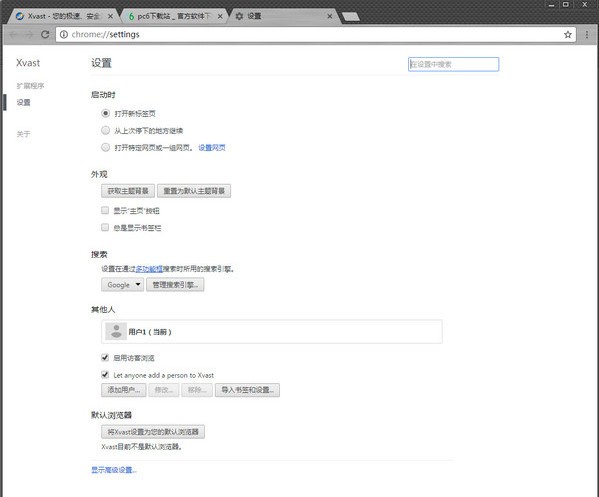Viewport: 599px width, 497px height.
Task: Click 添加用户 button
Action: click(x=124, y=390)
